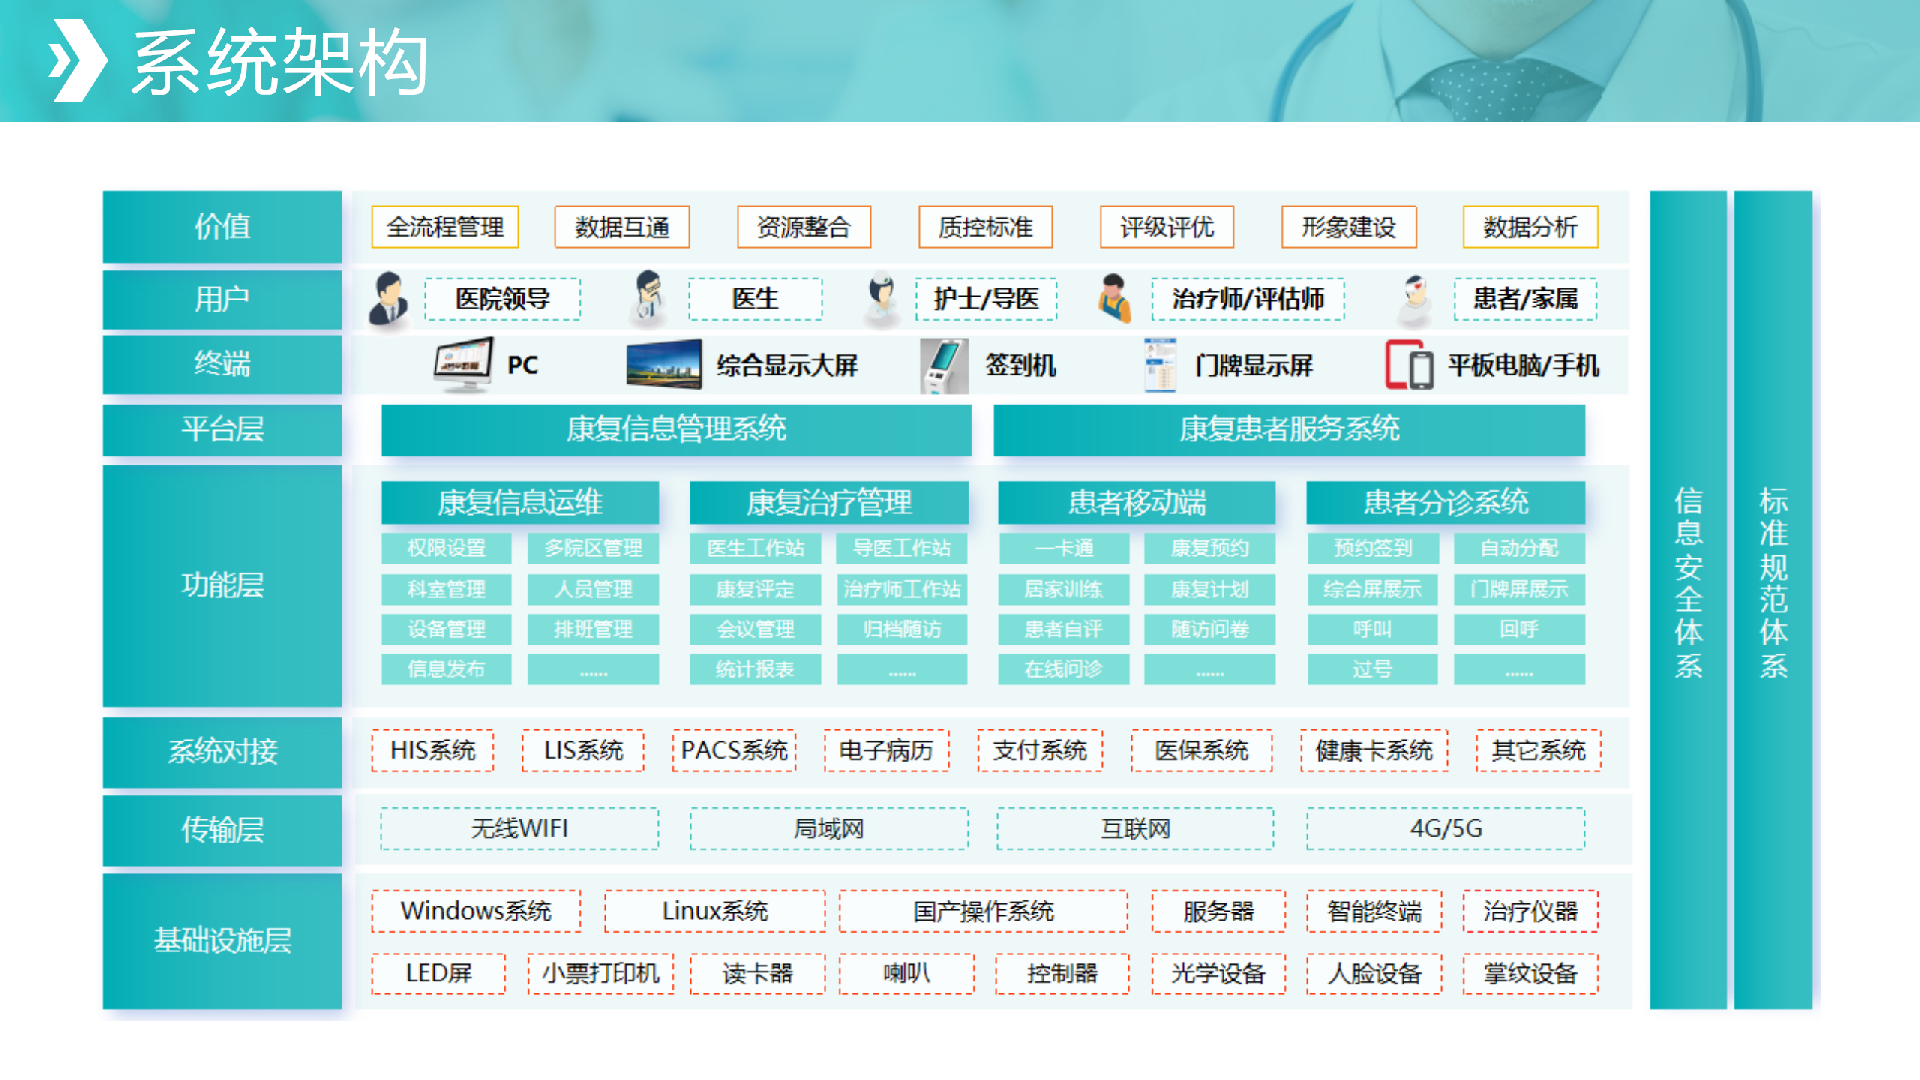Viewport: 1920px width, 1080px height.
Task: Click the 终端 layer label
Action: point(222,364)
